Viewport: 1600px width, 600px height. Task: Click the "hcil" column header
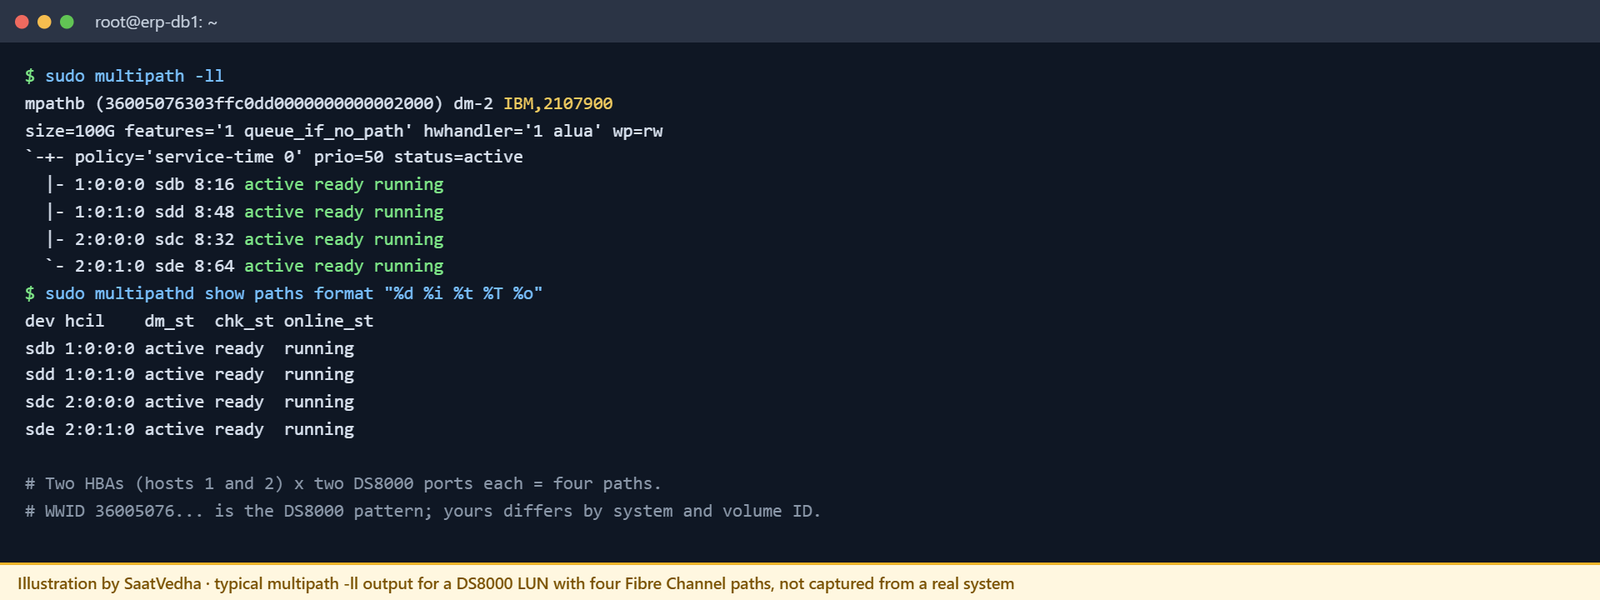pyautogui.click(x=85, y=321)
